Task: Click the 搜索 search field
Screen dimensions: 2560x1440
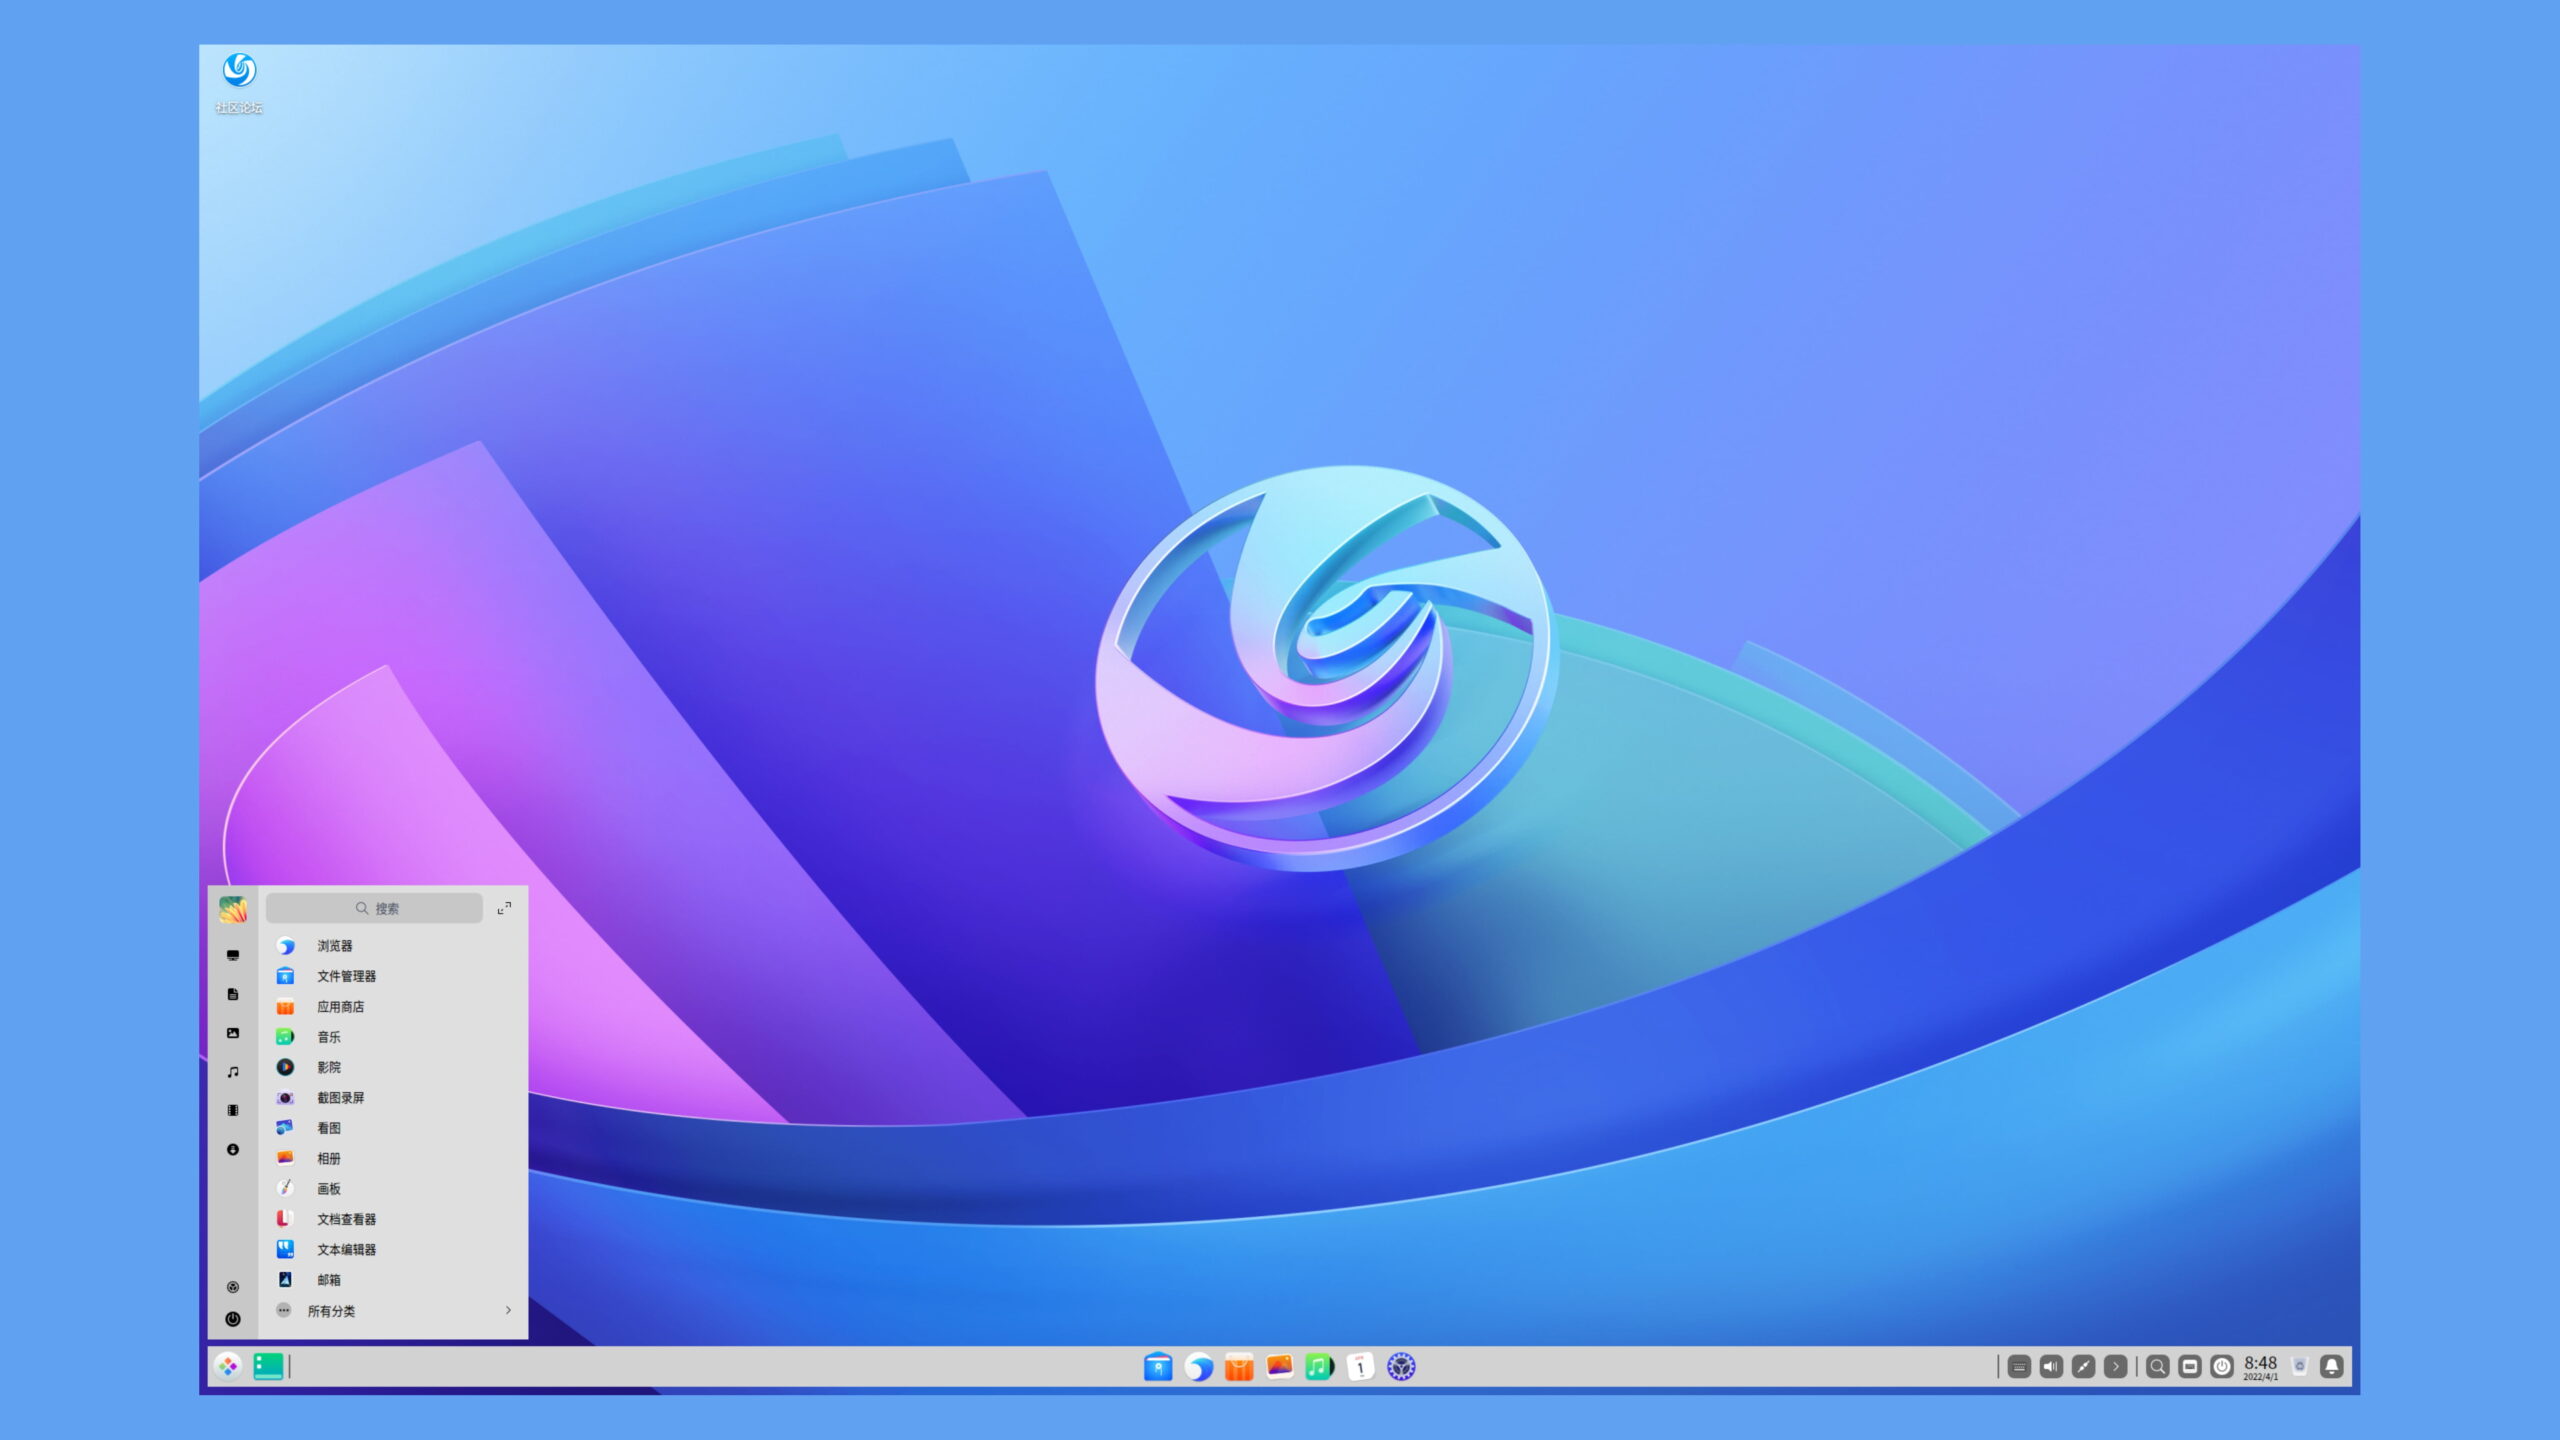Action: pyautogui.click(x=375, y=908)
